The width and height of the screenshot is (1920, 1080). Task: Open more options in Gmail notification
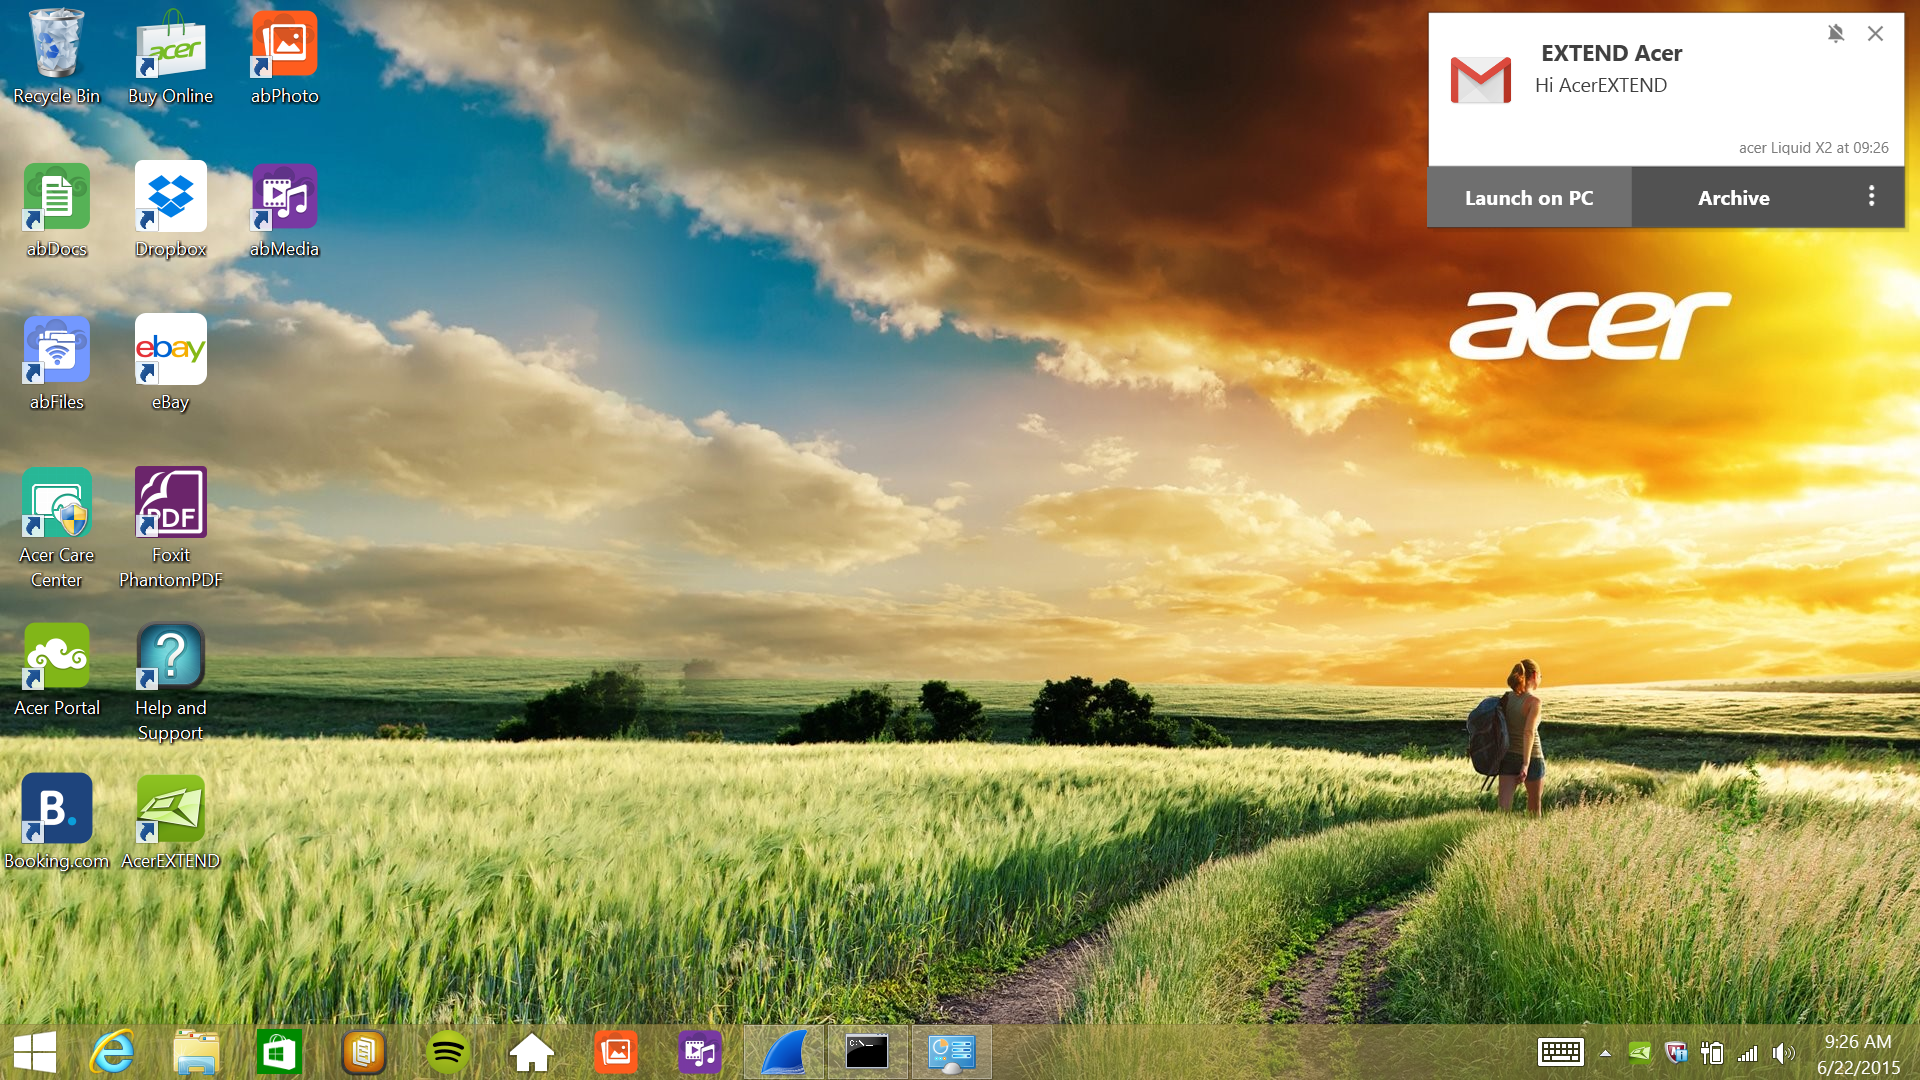pos(1871,197)
